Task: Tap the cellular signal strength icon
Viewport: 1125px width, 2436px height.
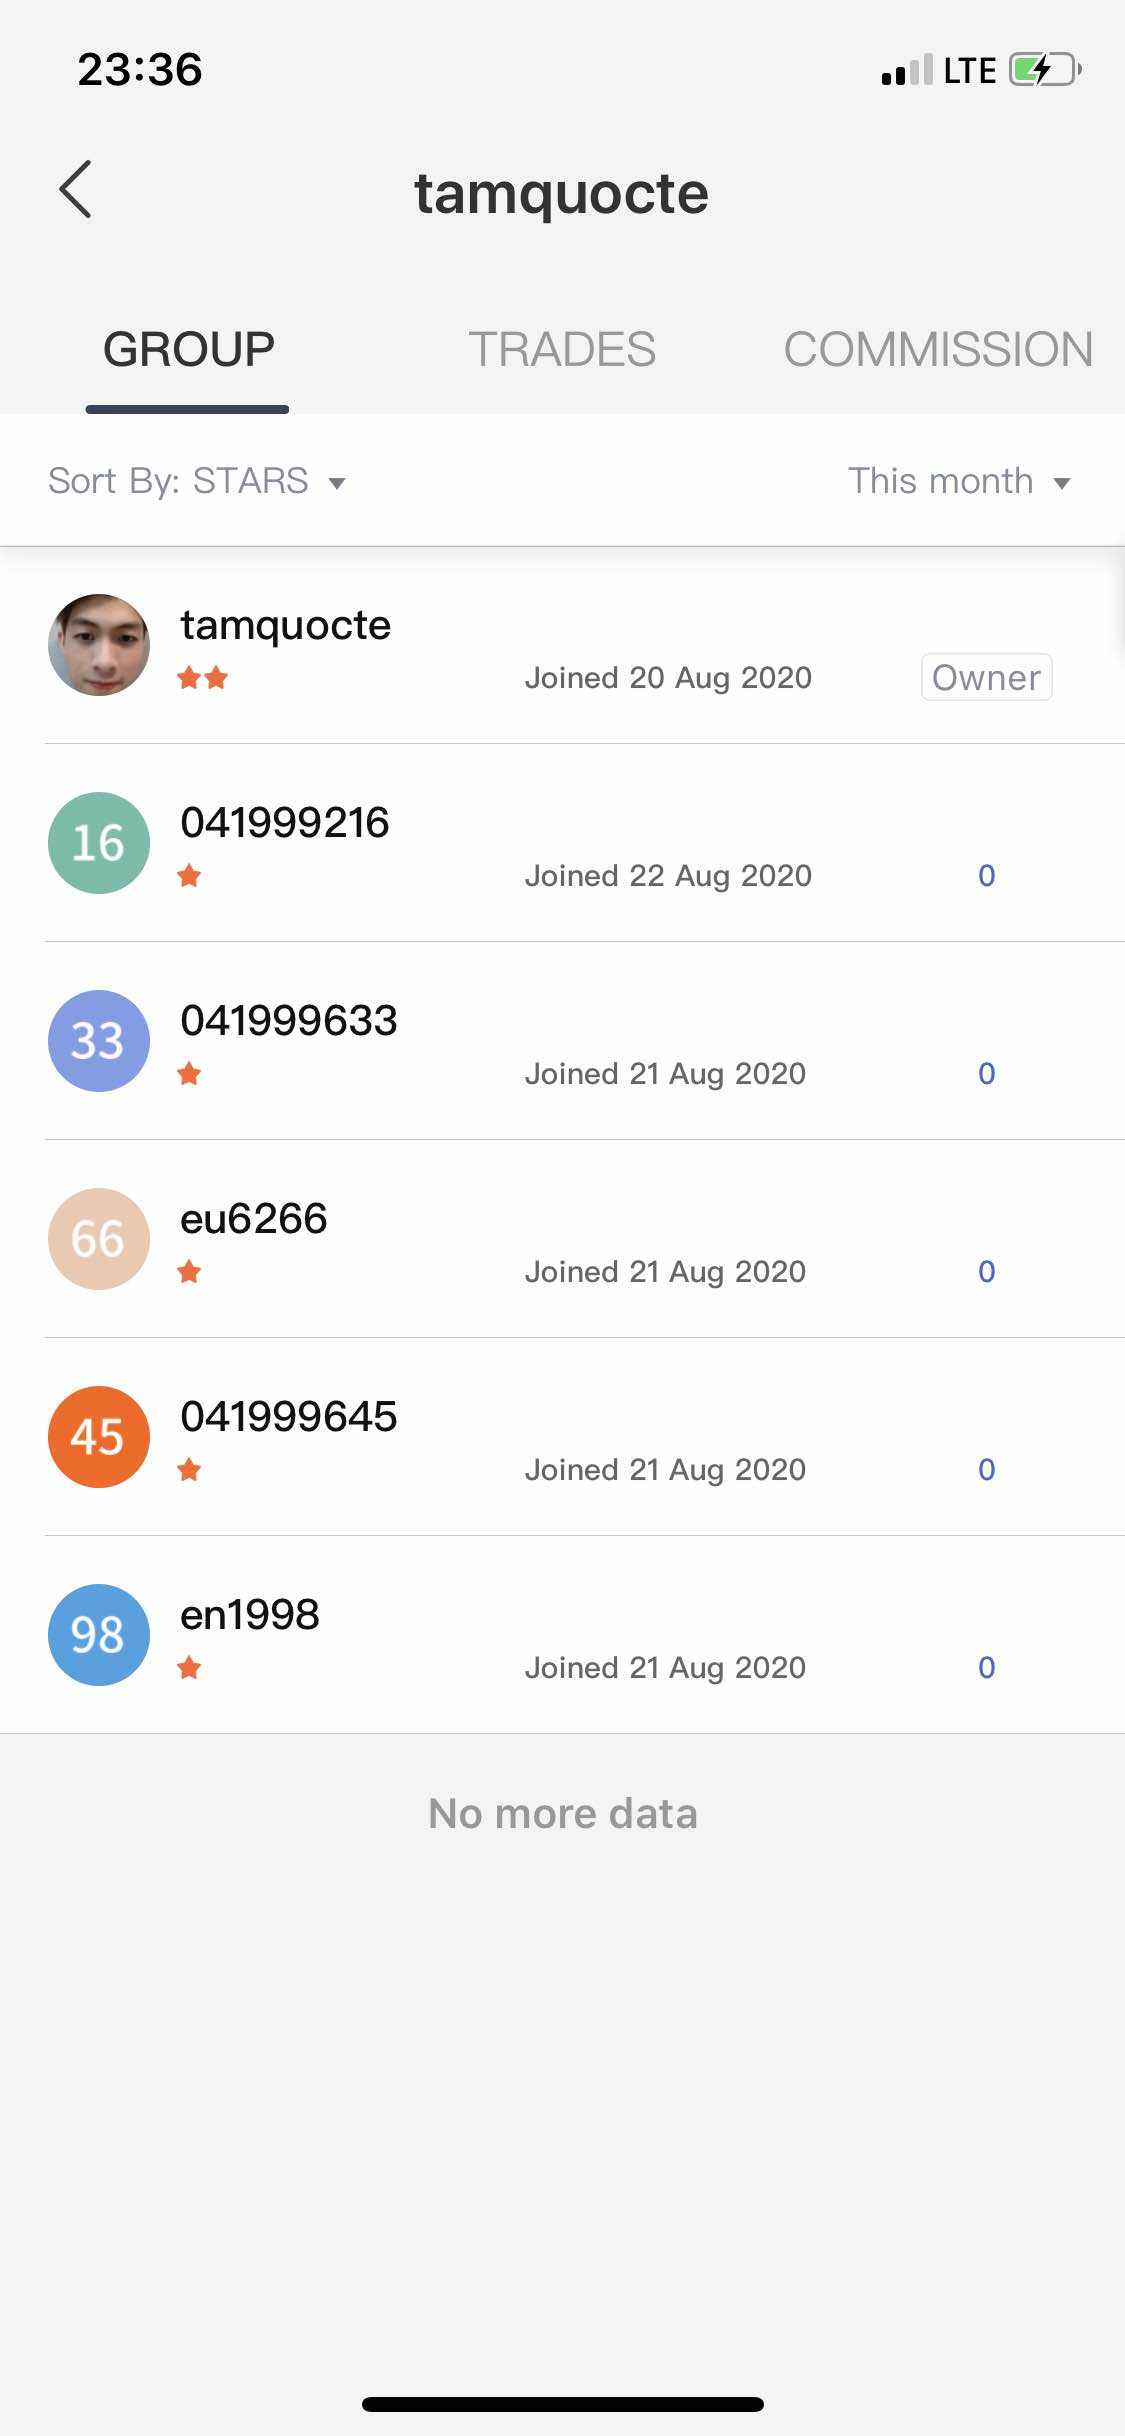Action: coord(906,70)
